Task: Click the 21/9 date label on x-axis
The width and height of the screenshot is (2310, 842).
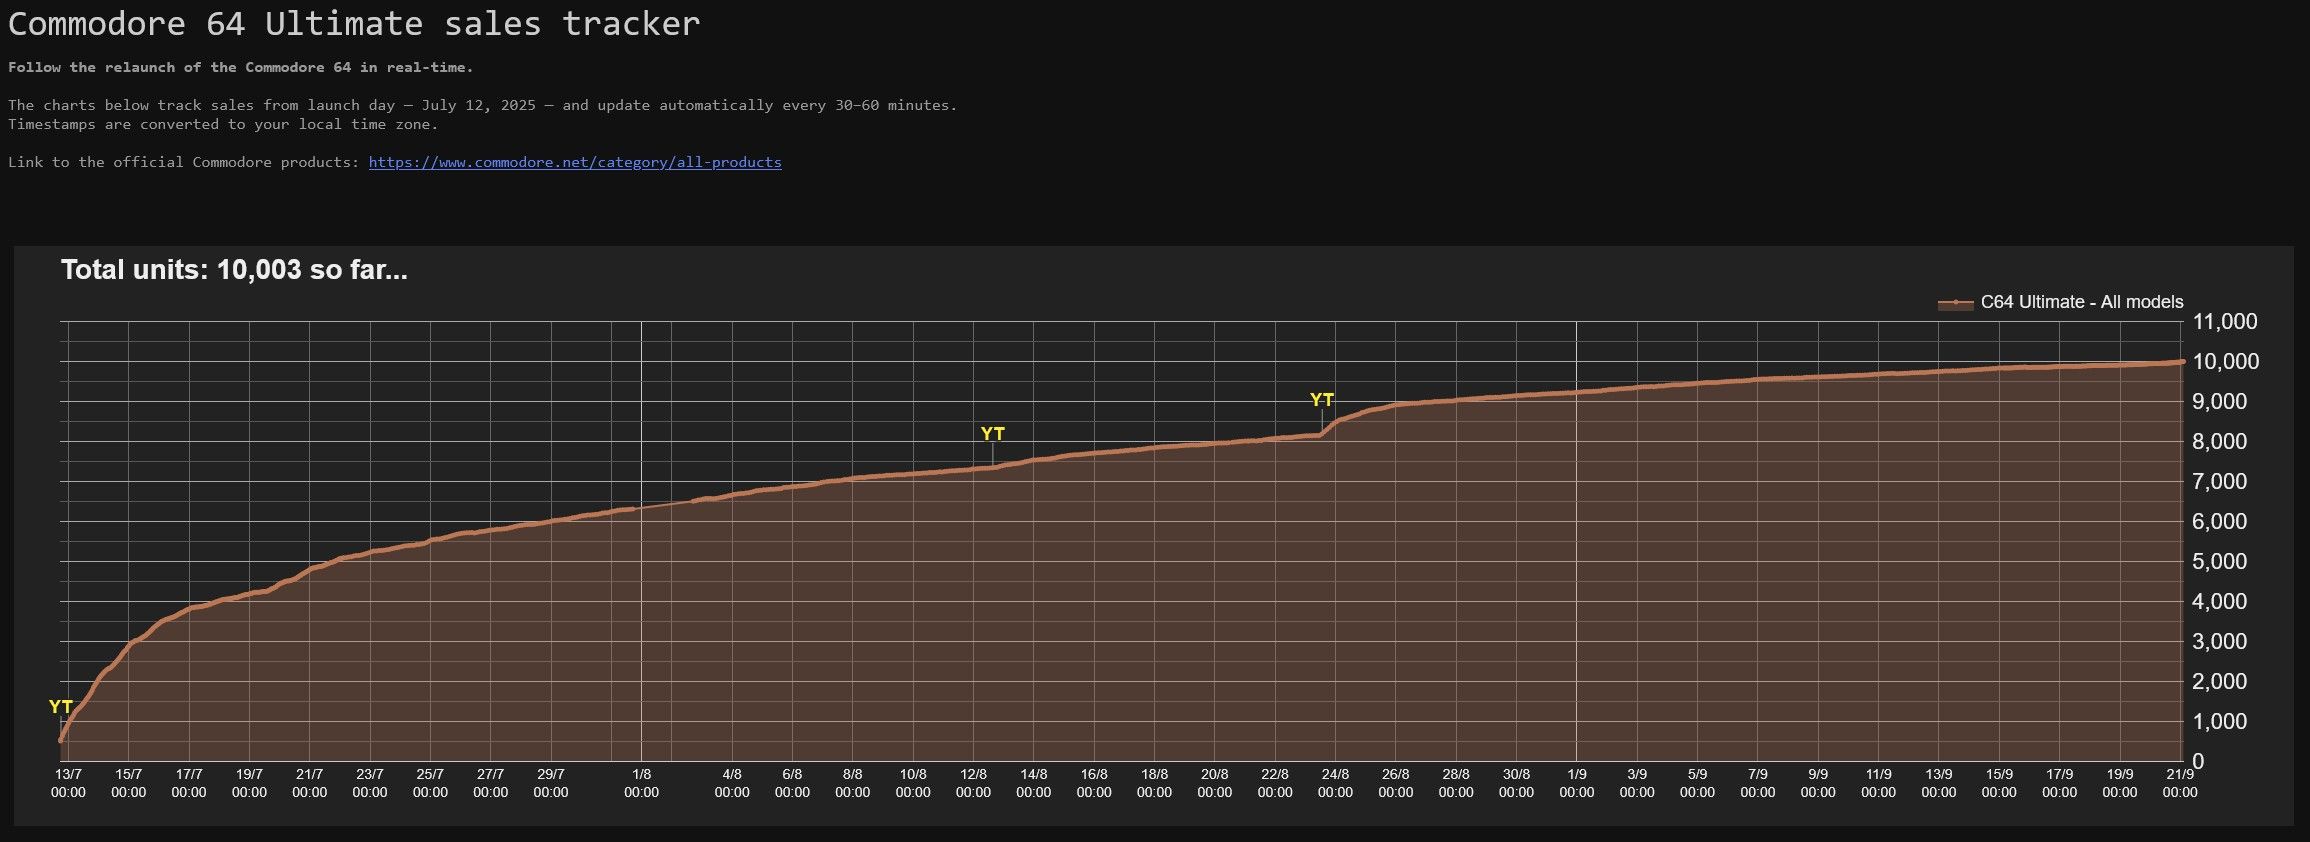Action: [x=2180, y=783]
